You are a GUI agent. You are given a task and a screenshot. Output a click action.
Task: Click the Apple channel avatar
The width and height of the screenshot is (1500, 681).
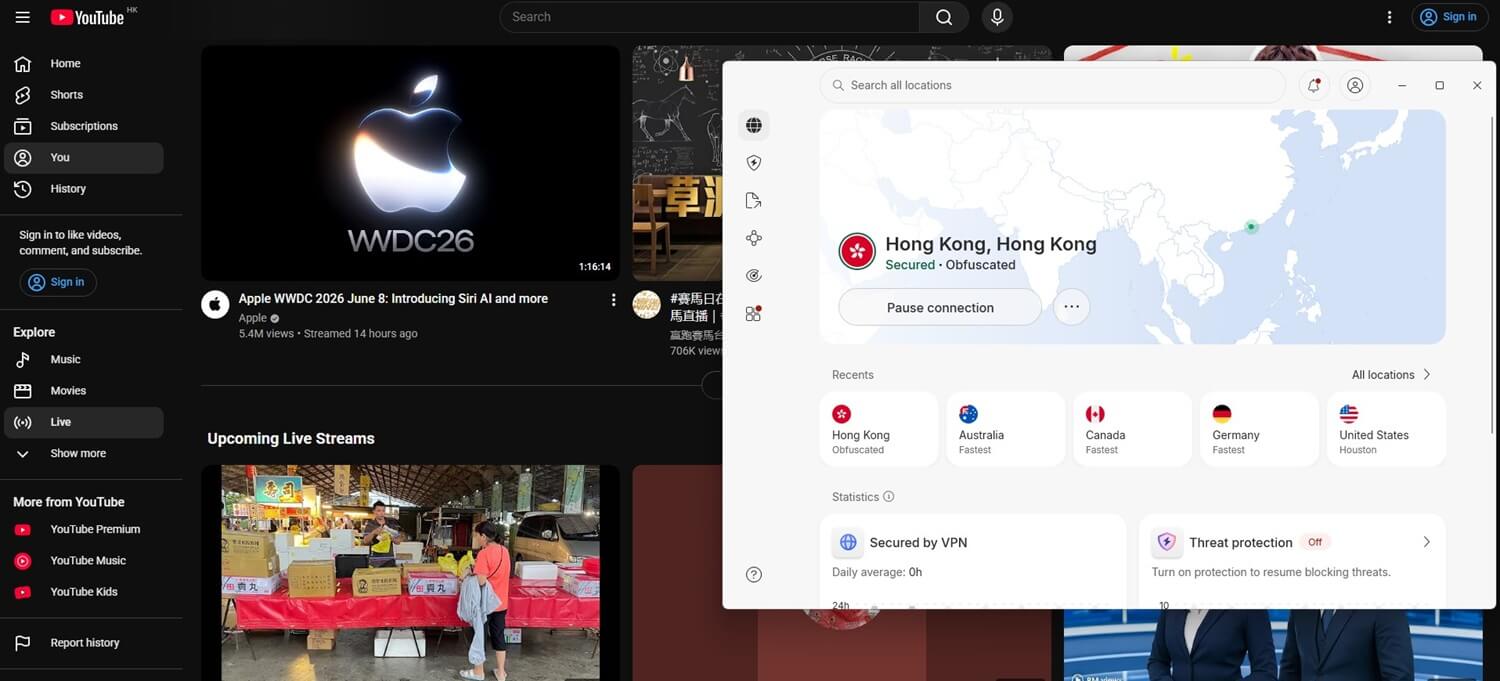click(x=215, y=305)
